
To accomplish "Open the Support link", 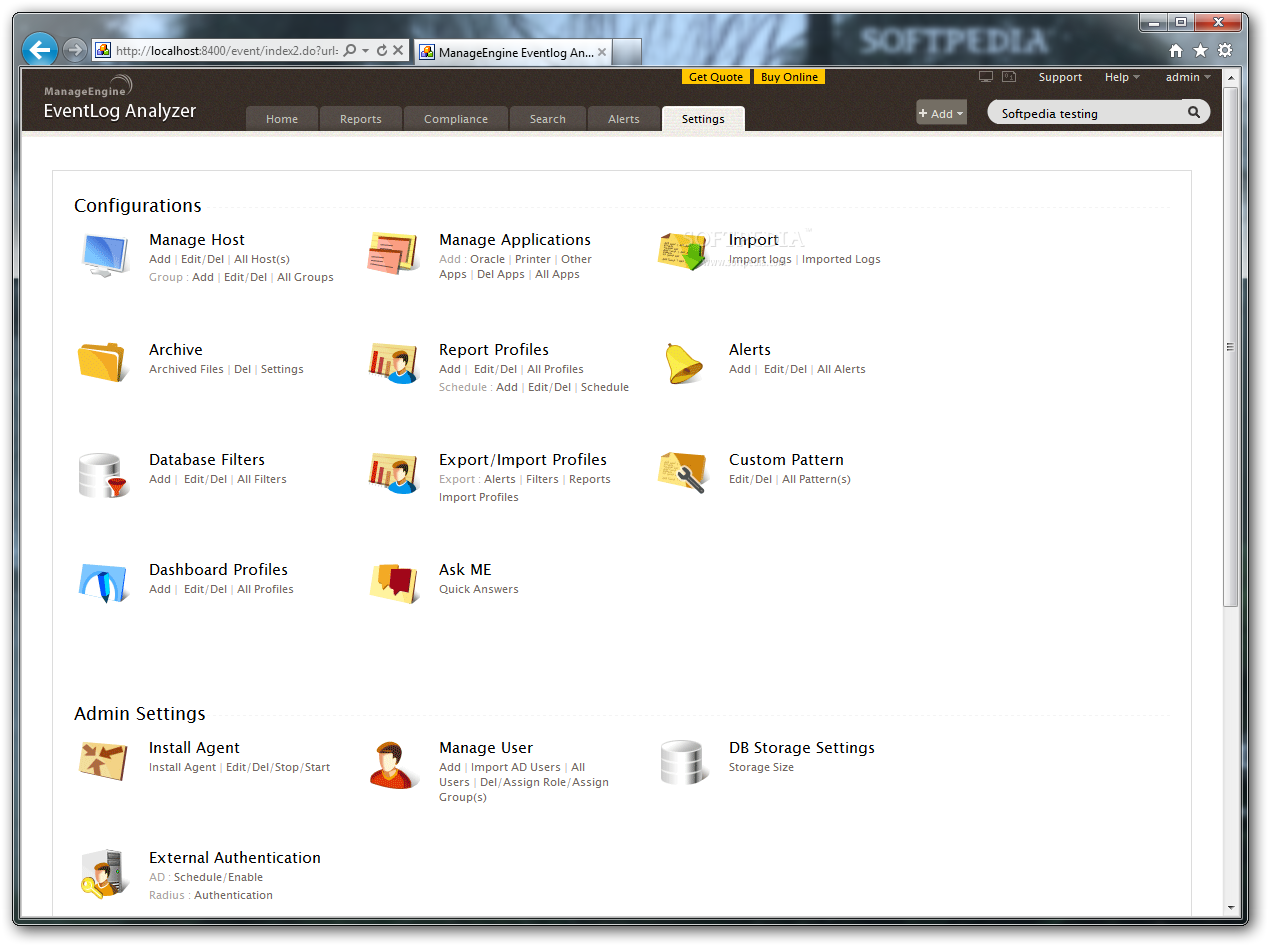I will (1060, 77).
